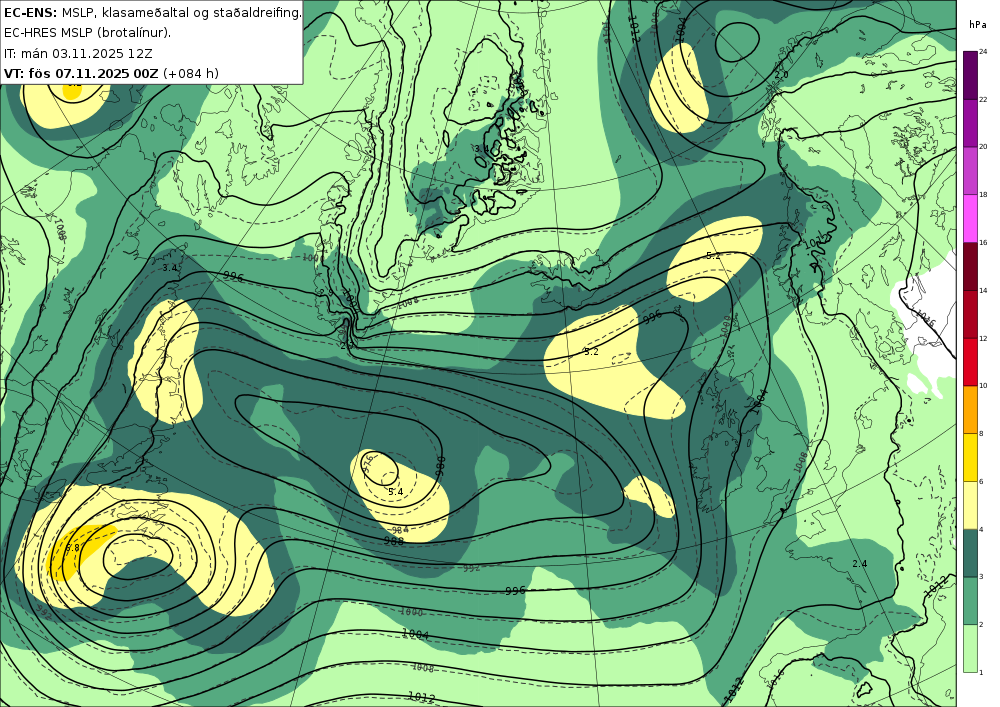Click the bright red 10–12 hPa legend swatch
The image size is (1000, 707).
pos(970,361)
